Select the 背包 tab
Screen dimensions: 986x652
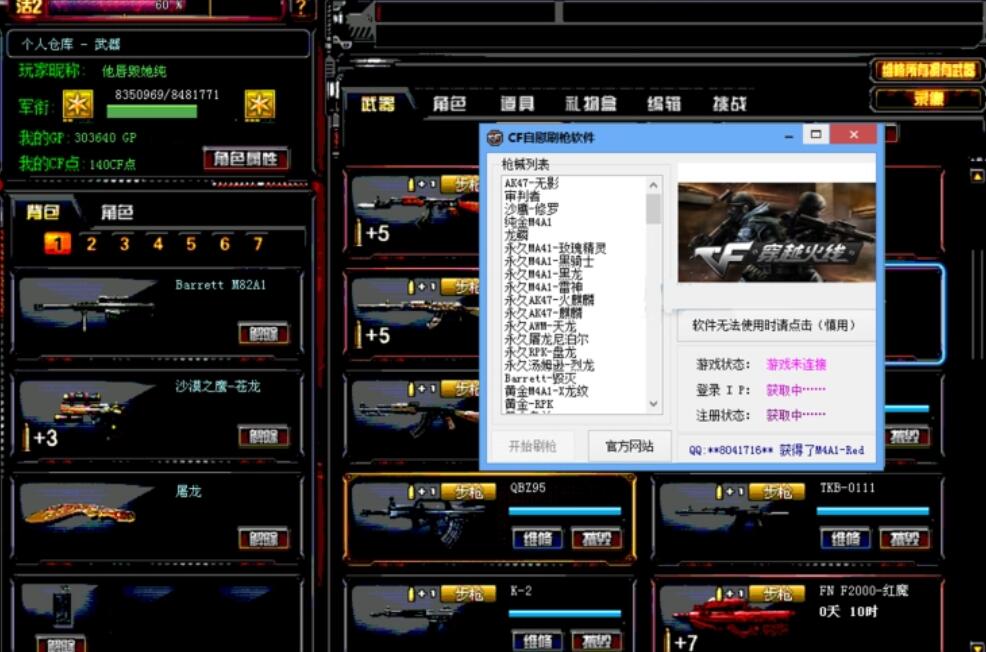[x=43, y=212]
